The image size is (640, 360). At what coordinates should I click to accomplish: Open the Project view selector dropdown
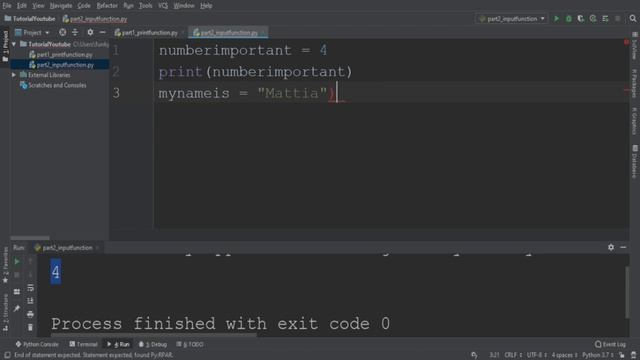32,32
